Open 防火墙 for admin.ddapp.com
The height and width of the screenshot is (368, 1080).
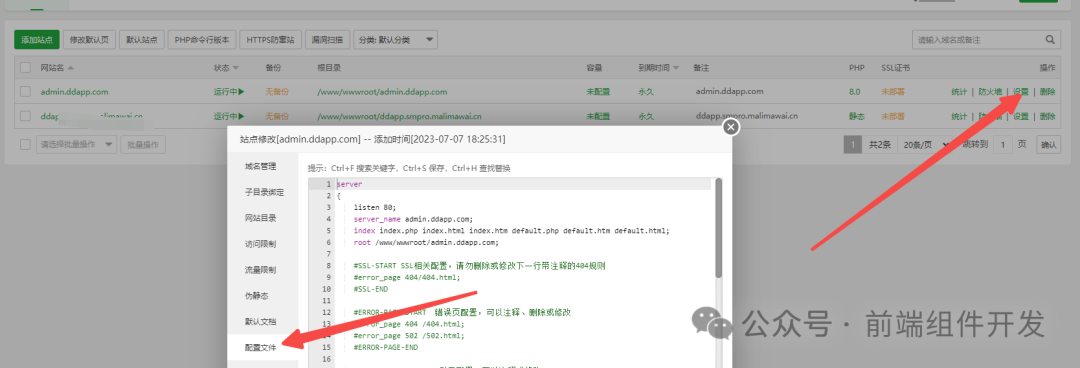click(990, 92)
